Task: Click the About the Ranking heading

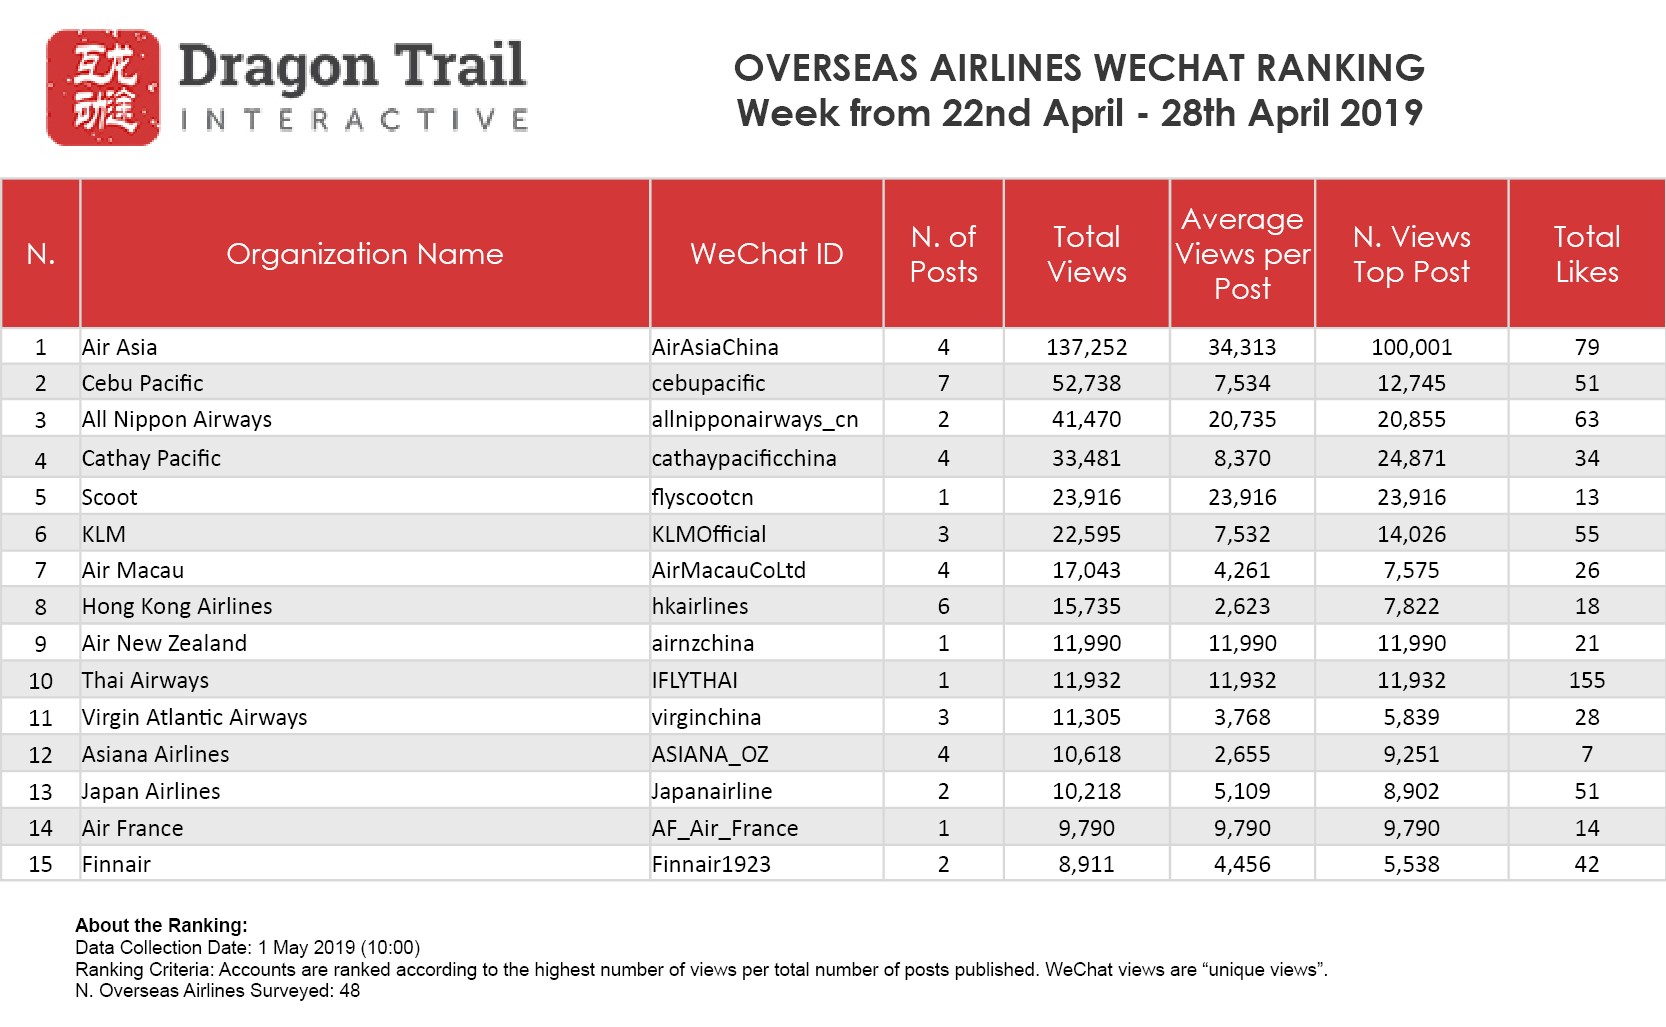Action: [161, 925]
